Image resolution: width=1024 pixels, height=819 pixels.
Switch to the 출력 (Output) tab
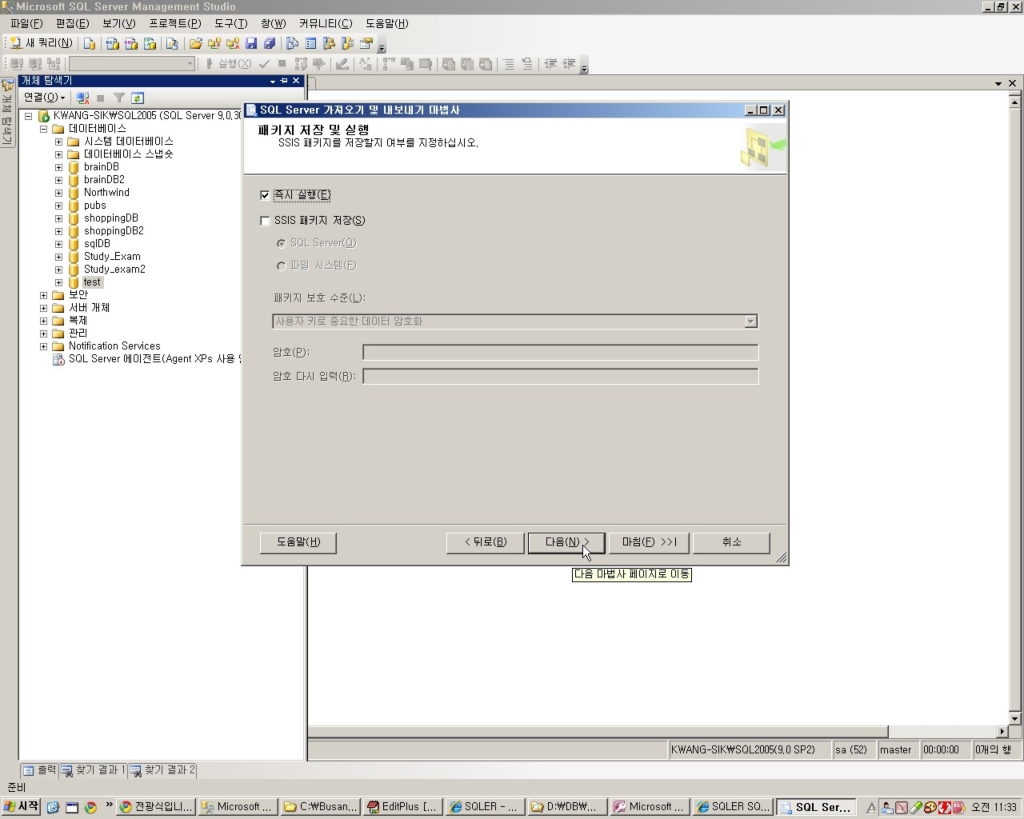tap(40, 770)
